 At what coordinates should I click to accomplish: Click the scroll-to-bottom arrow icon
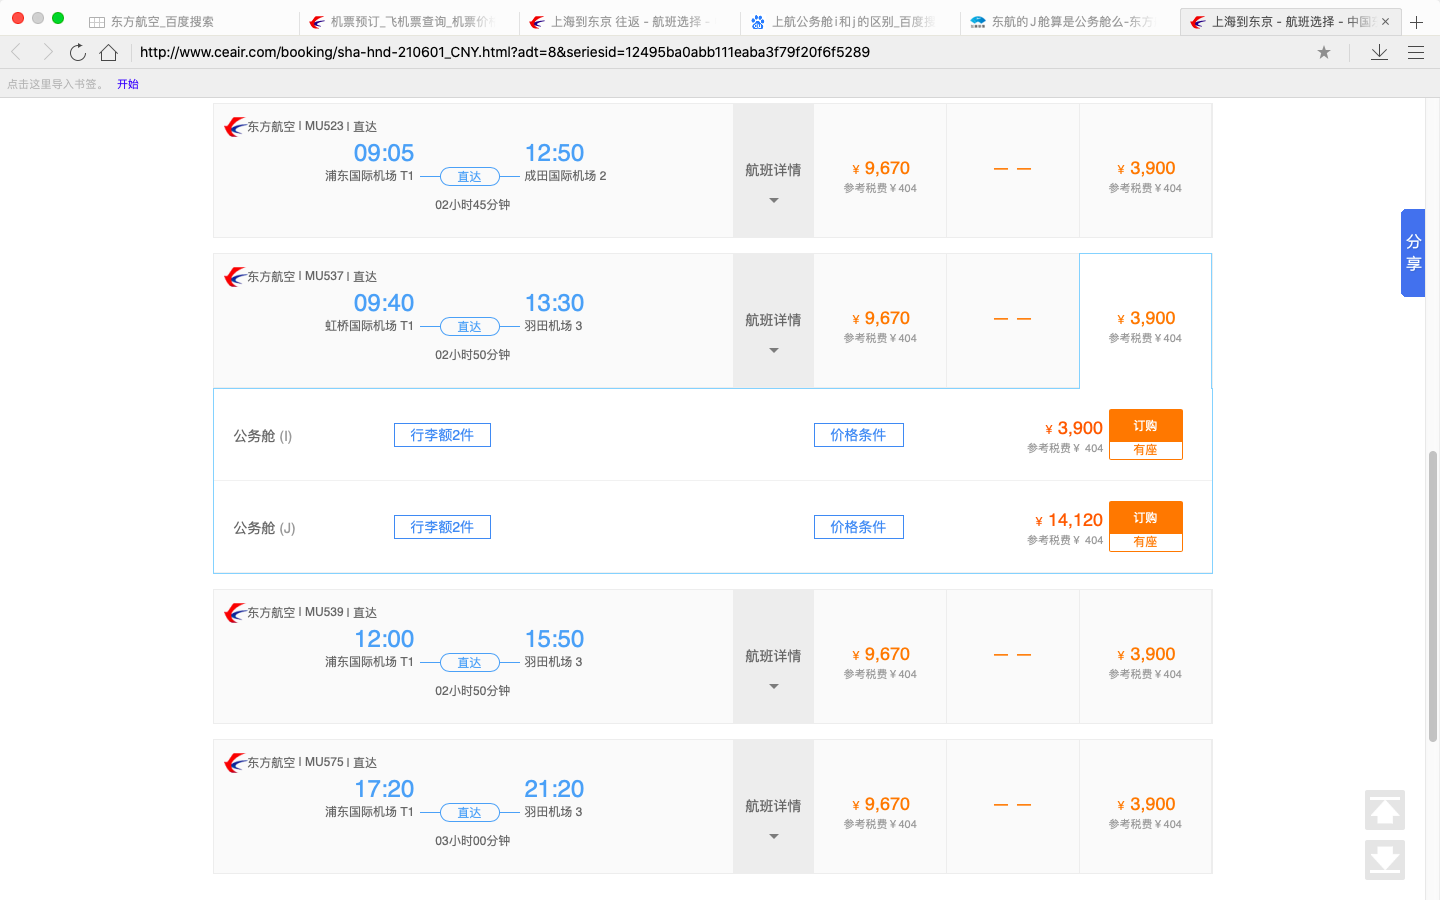coord(1385,860)
